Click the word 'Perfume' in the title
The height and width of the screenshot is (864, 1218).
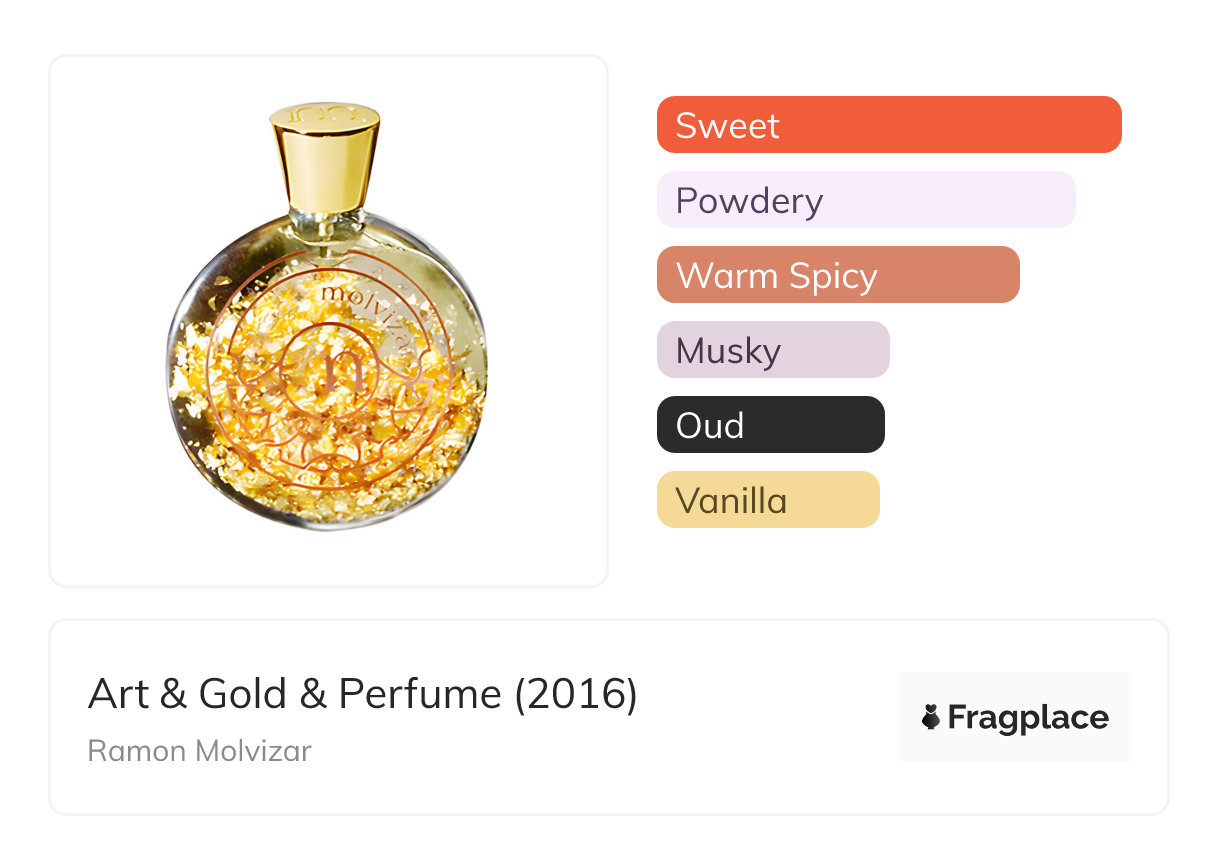click(419, 694)
